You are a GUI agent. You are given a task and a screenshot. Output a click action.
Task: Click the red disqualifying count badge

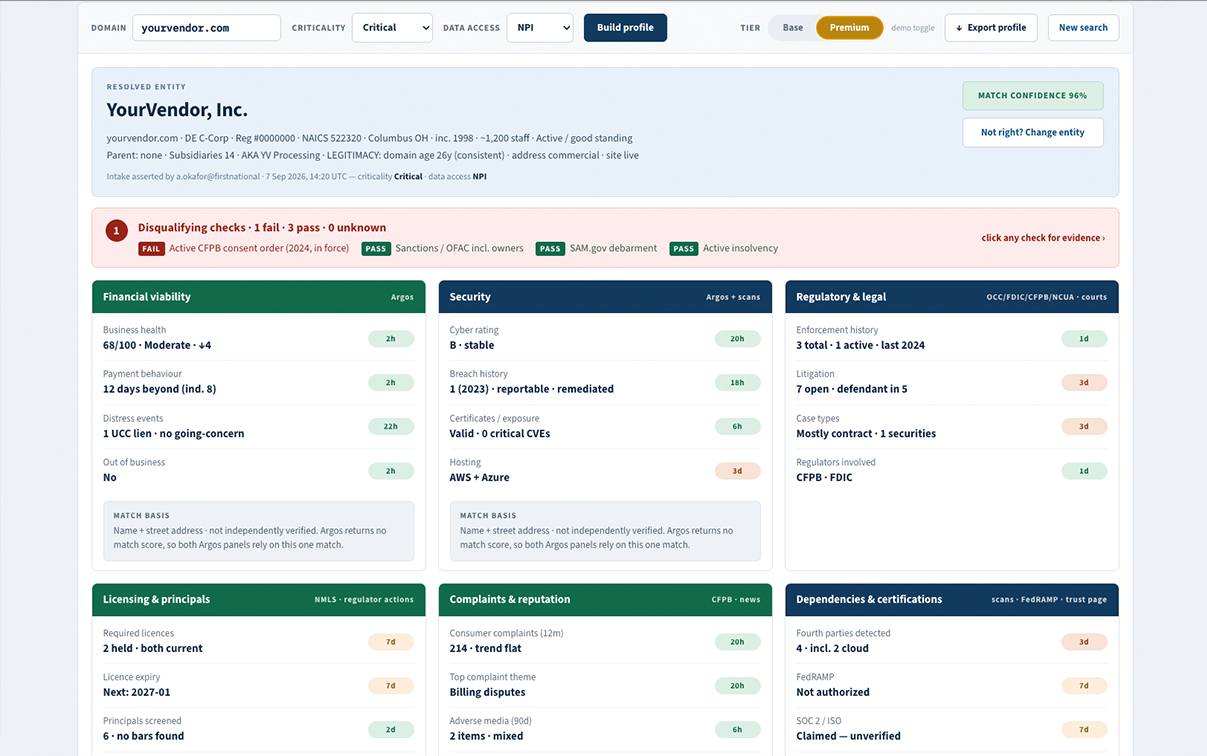click(116, 231)
